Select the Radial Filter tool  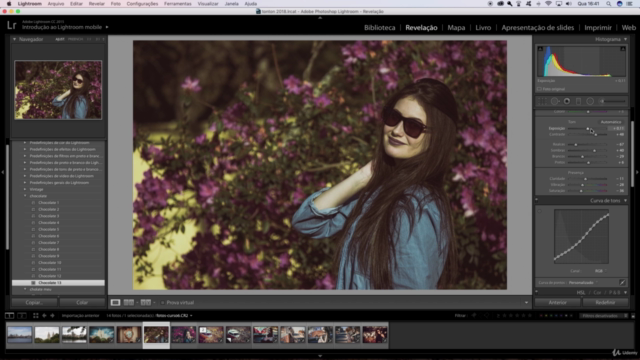[x=590, y=101]
